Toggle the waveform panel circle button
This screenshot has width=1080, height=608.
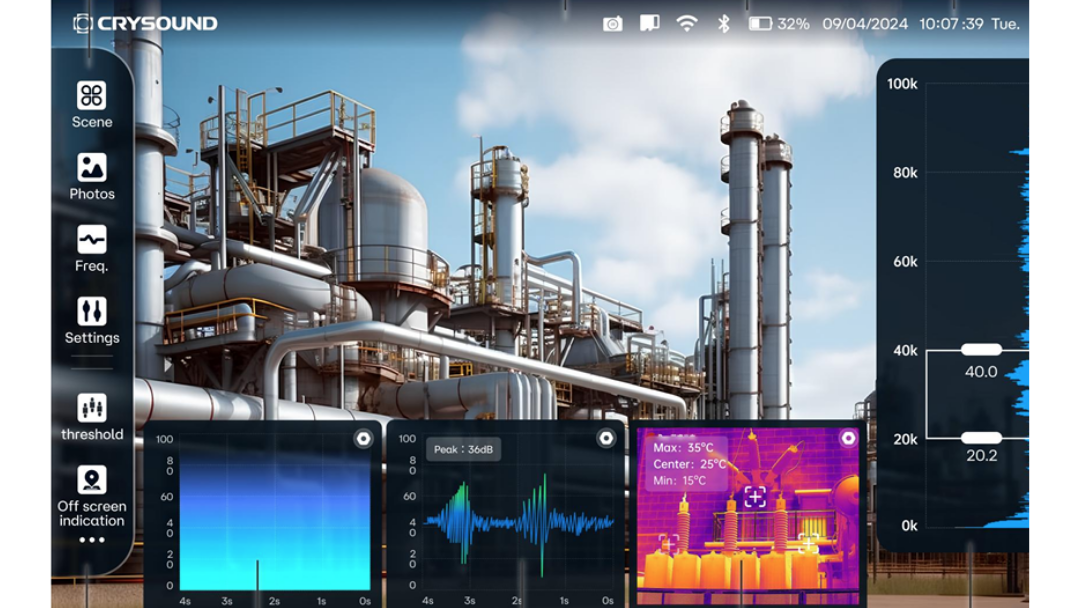click(x=605, y=439)
